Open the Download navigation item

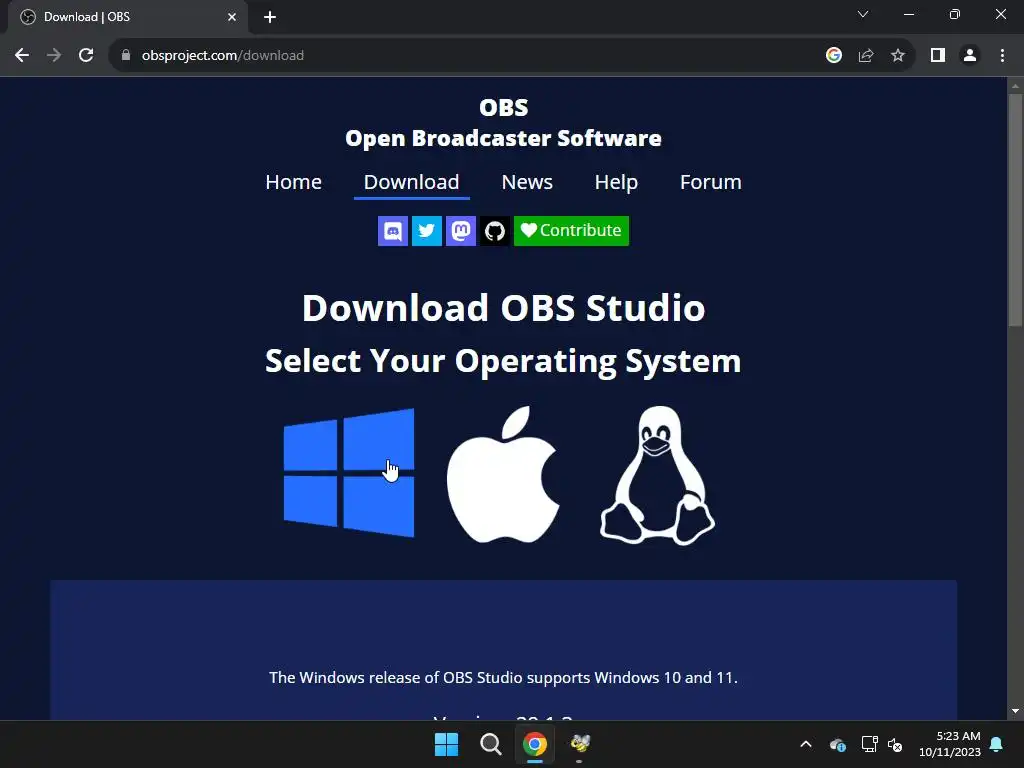(411, 182)
